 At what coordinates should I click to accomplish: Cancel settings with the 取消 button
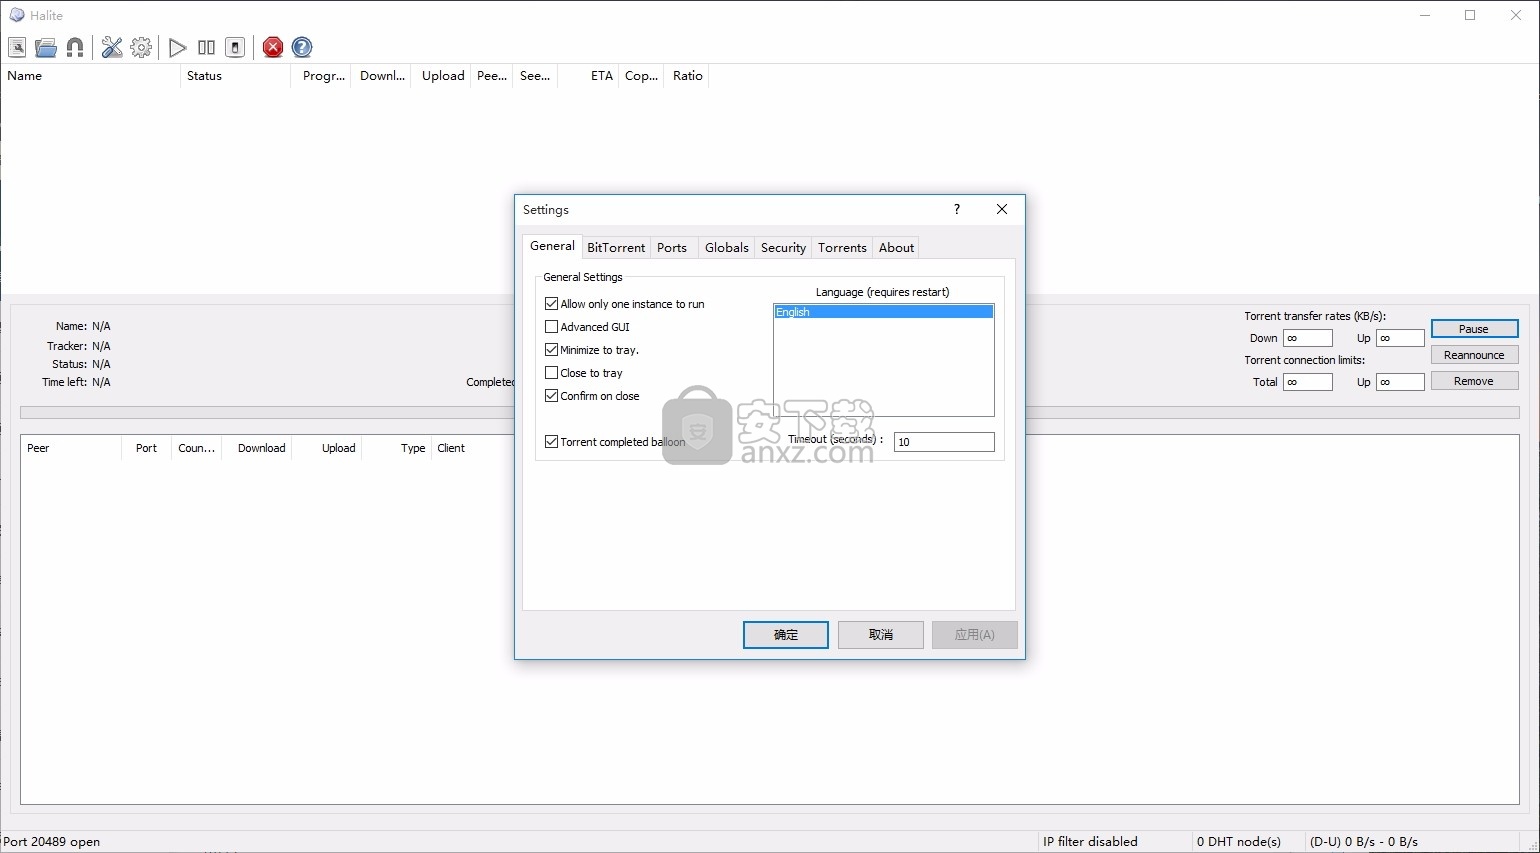[881, 635]
